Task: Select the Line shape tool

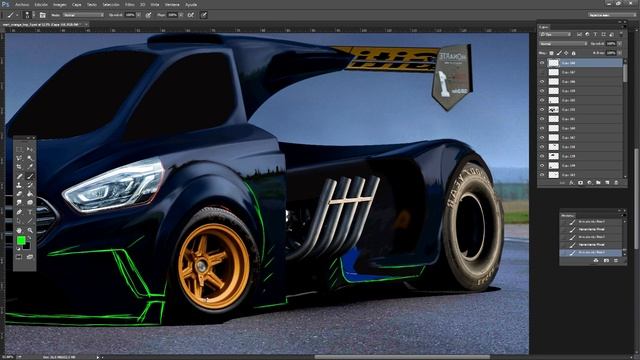Action: [30, 221]
